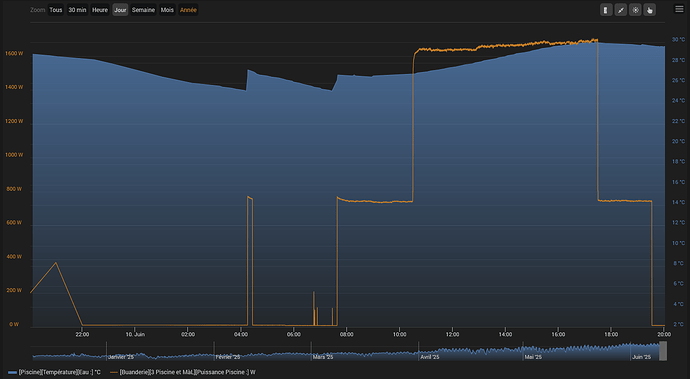Viewport: 690px width, 379px height.
Task: Click the 800 W y-axis label
Action: 14,189
